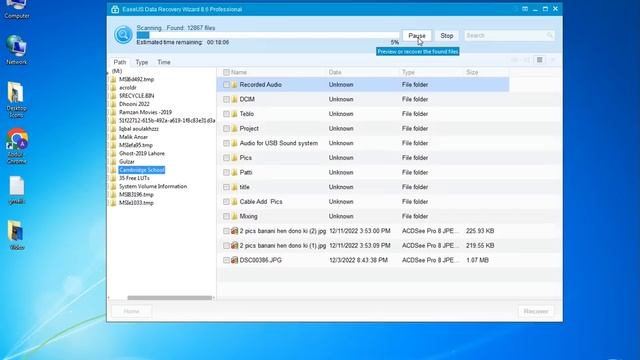Select Cambridge School in folder tree
Viewport: 640px width, 360px height.
(142, 170)
